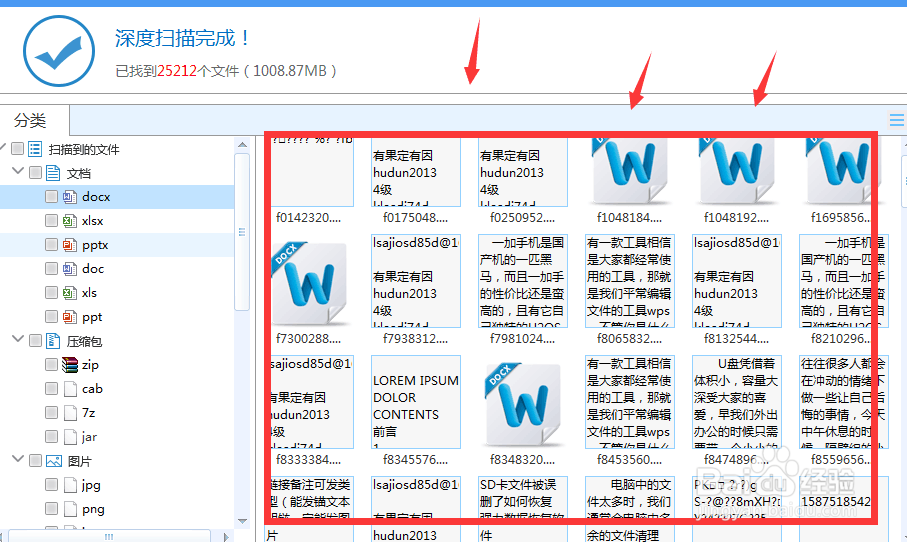Select the DOCX file icon f7300288

(x=311, y=283)
